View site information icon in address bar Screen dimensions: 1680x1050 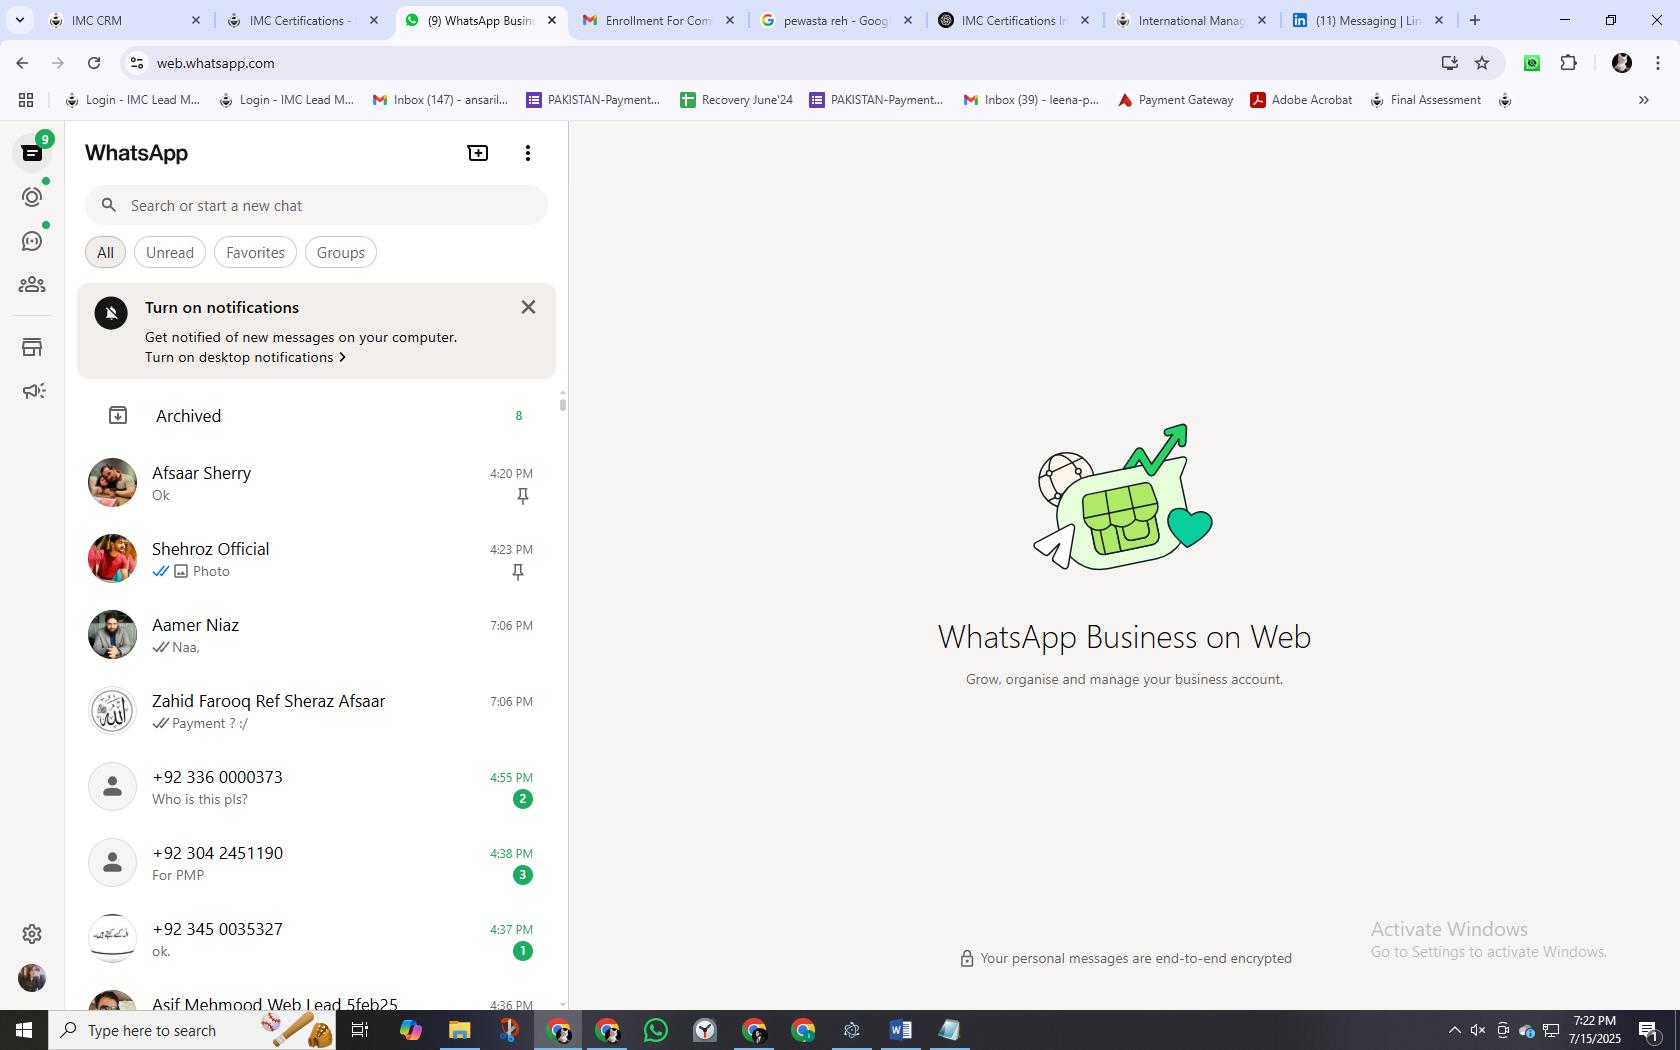click(137, 63)
